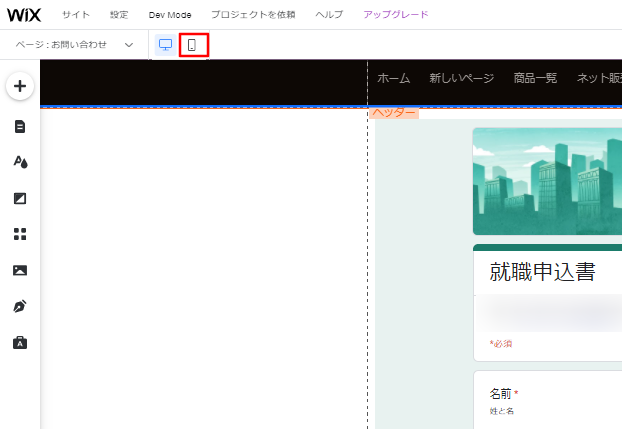This screenshot has width=622, height=429.
Task: Open the プロジェクトを依頼 menu
Action: point(253,15)
